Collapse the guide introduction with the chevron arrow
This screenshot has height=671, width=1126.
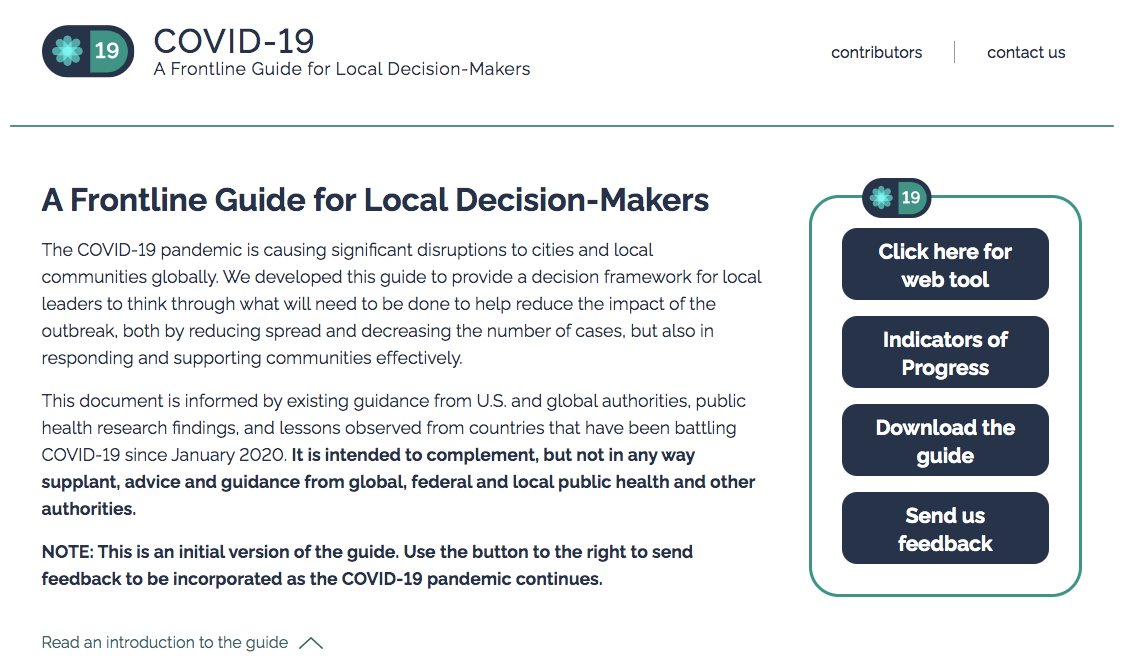(x=311, y=643)
